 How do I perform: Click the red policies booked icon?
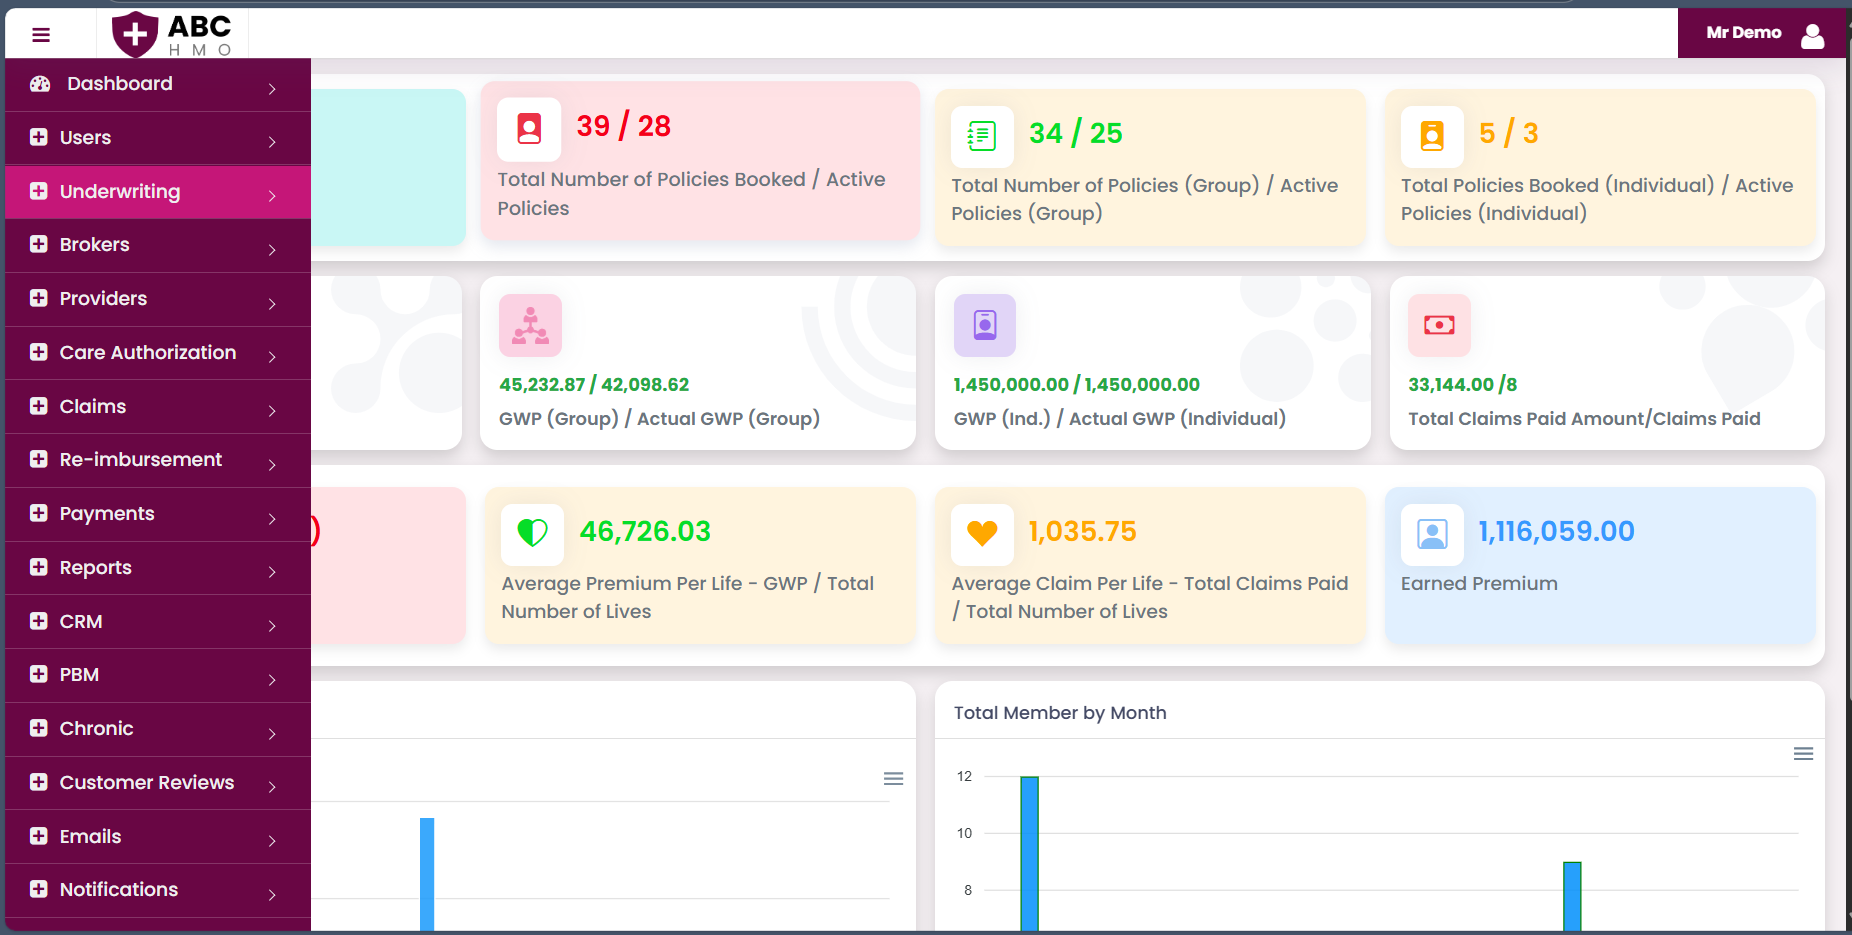pos(529,129)
